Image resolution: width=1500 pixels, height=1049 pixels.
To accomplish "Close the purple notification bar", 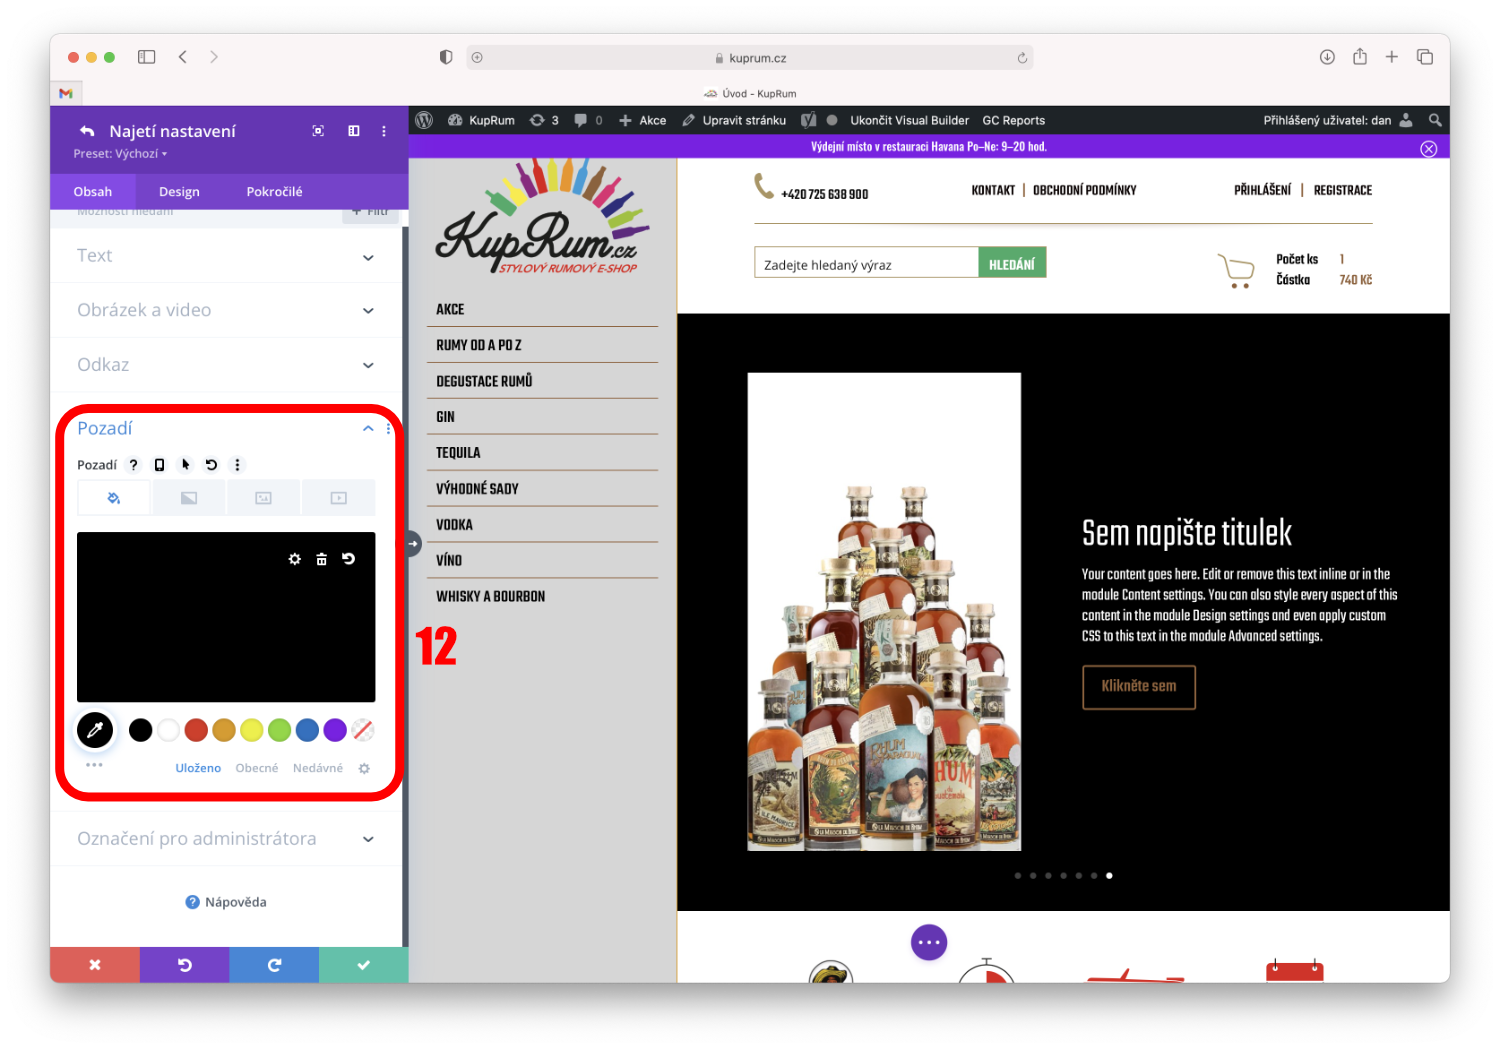I will pyautogui.click(x=1428, y=149).
